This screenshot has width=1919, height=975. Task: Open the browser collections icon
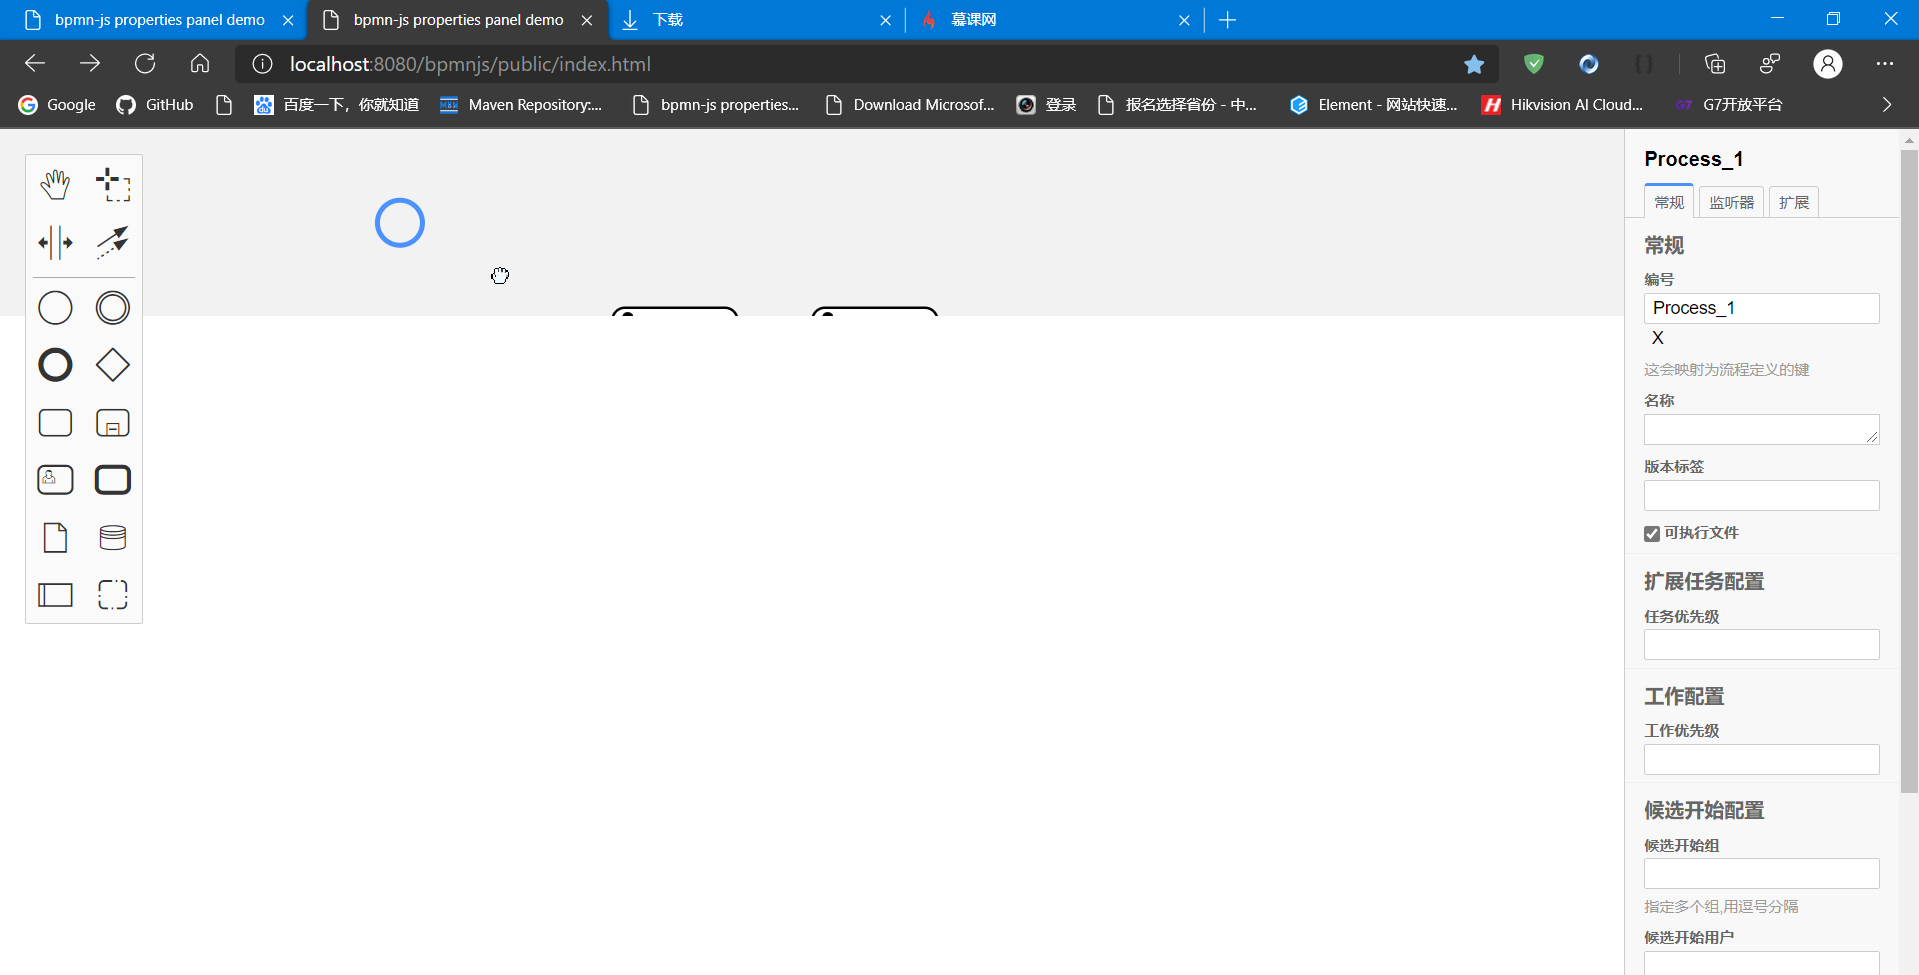[x=1715, y=64]
